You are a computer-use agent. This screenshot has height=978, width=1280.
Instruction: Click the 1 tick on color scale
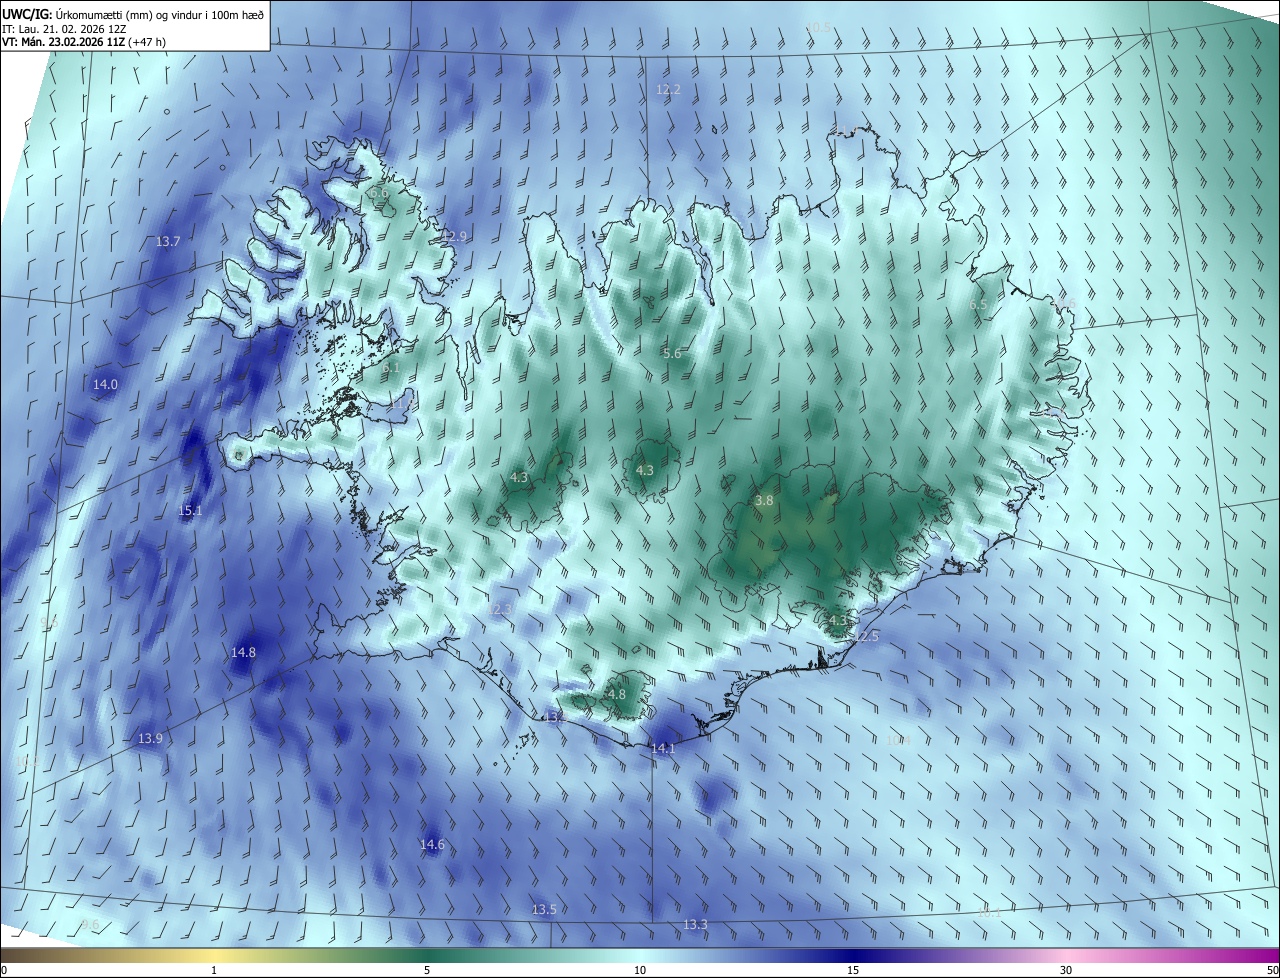(214, 970)
